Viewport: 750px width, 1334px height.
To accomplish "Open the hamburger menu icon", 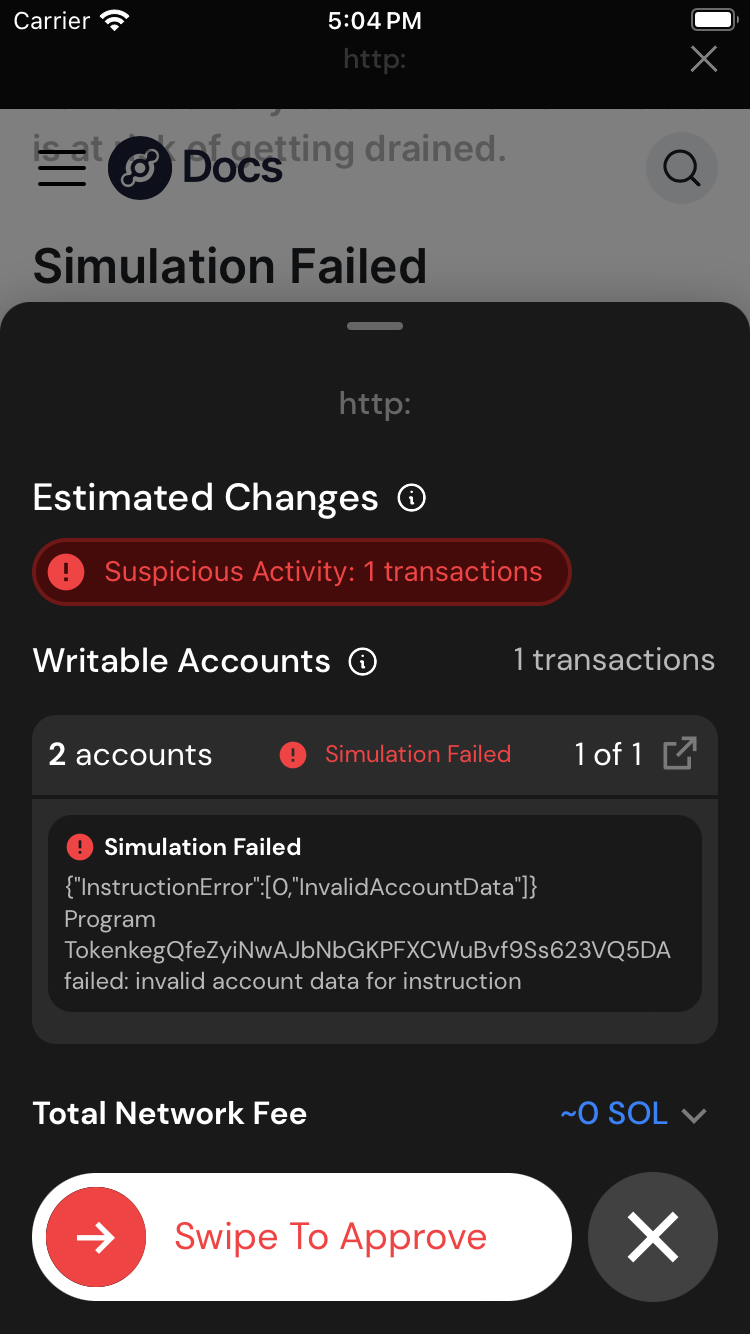I will tap(62, 168).
